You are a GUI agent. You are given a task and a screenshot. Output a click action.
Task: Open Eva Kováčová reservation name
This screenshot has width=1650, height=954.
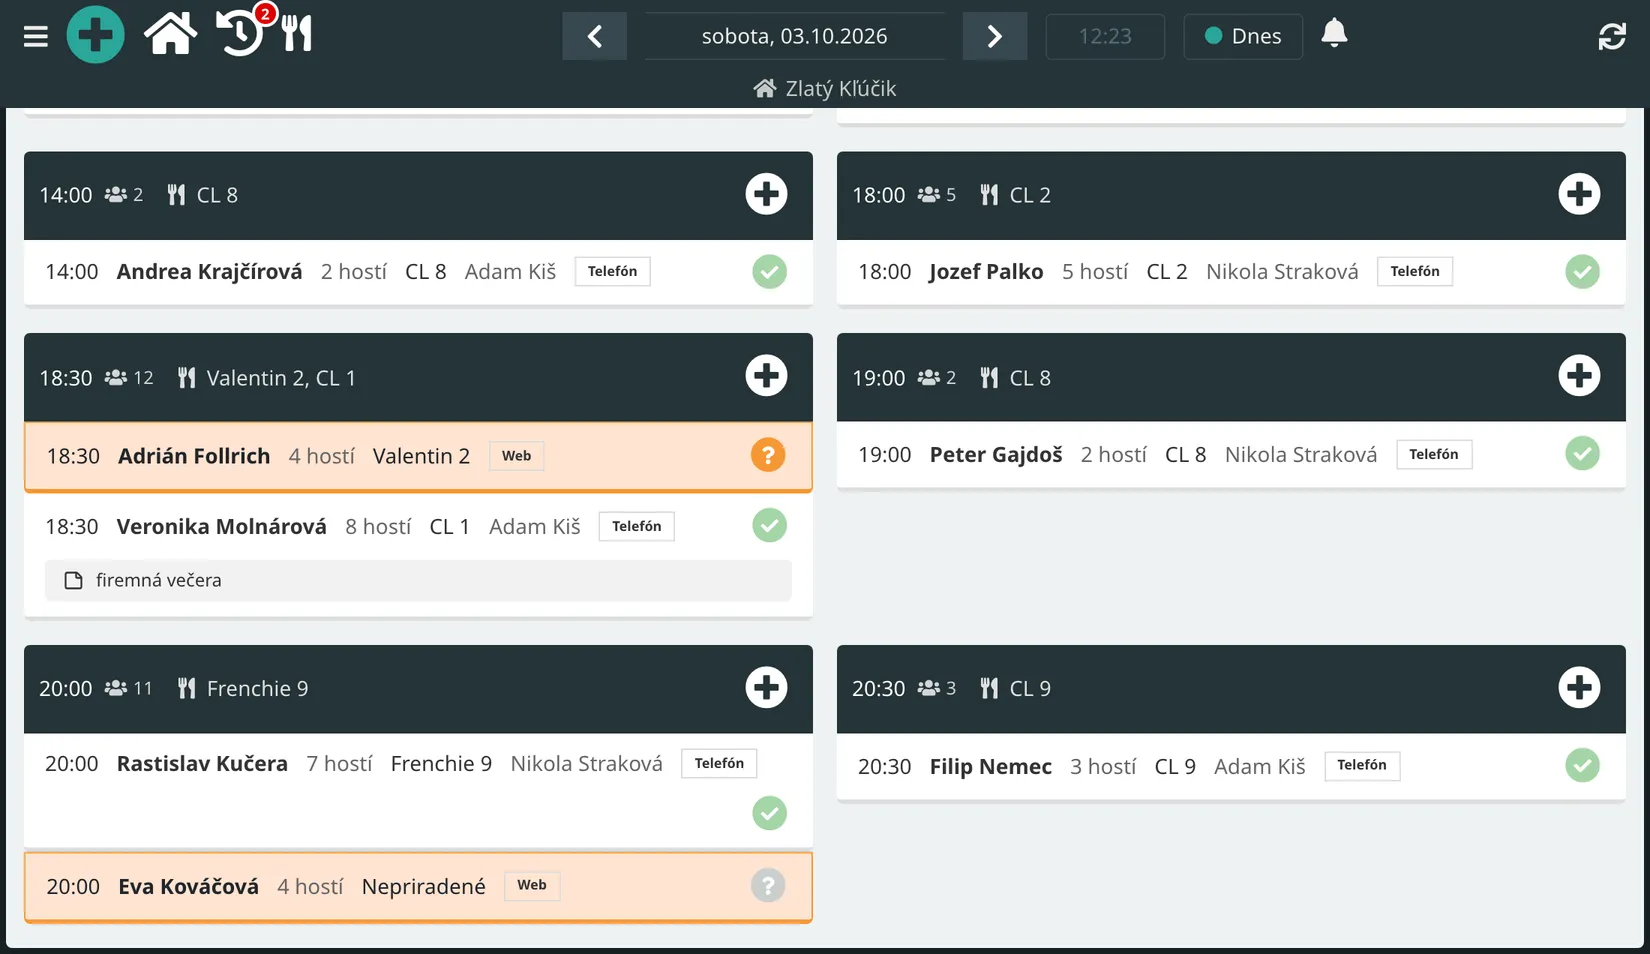click(x=188, y=887)
